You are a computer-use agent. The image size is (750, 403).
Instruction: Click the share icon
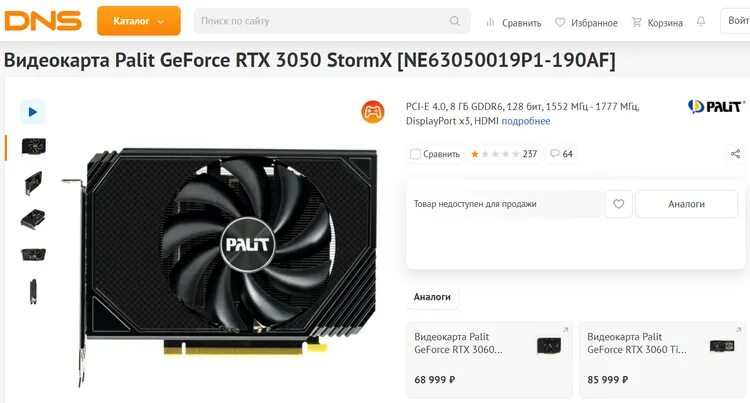pos(735,154)
